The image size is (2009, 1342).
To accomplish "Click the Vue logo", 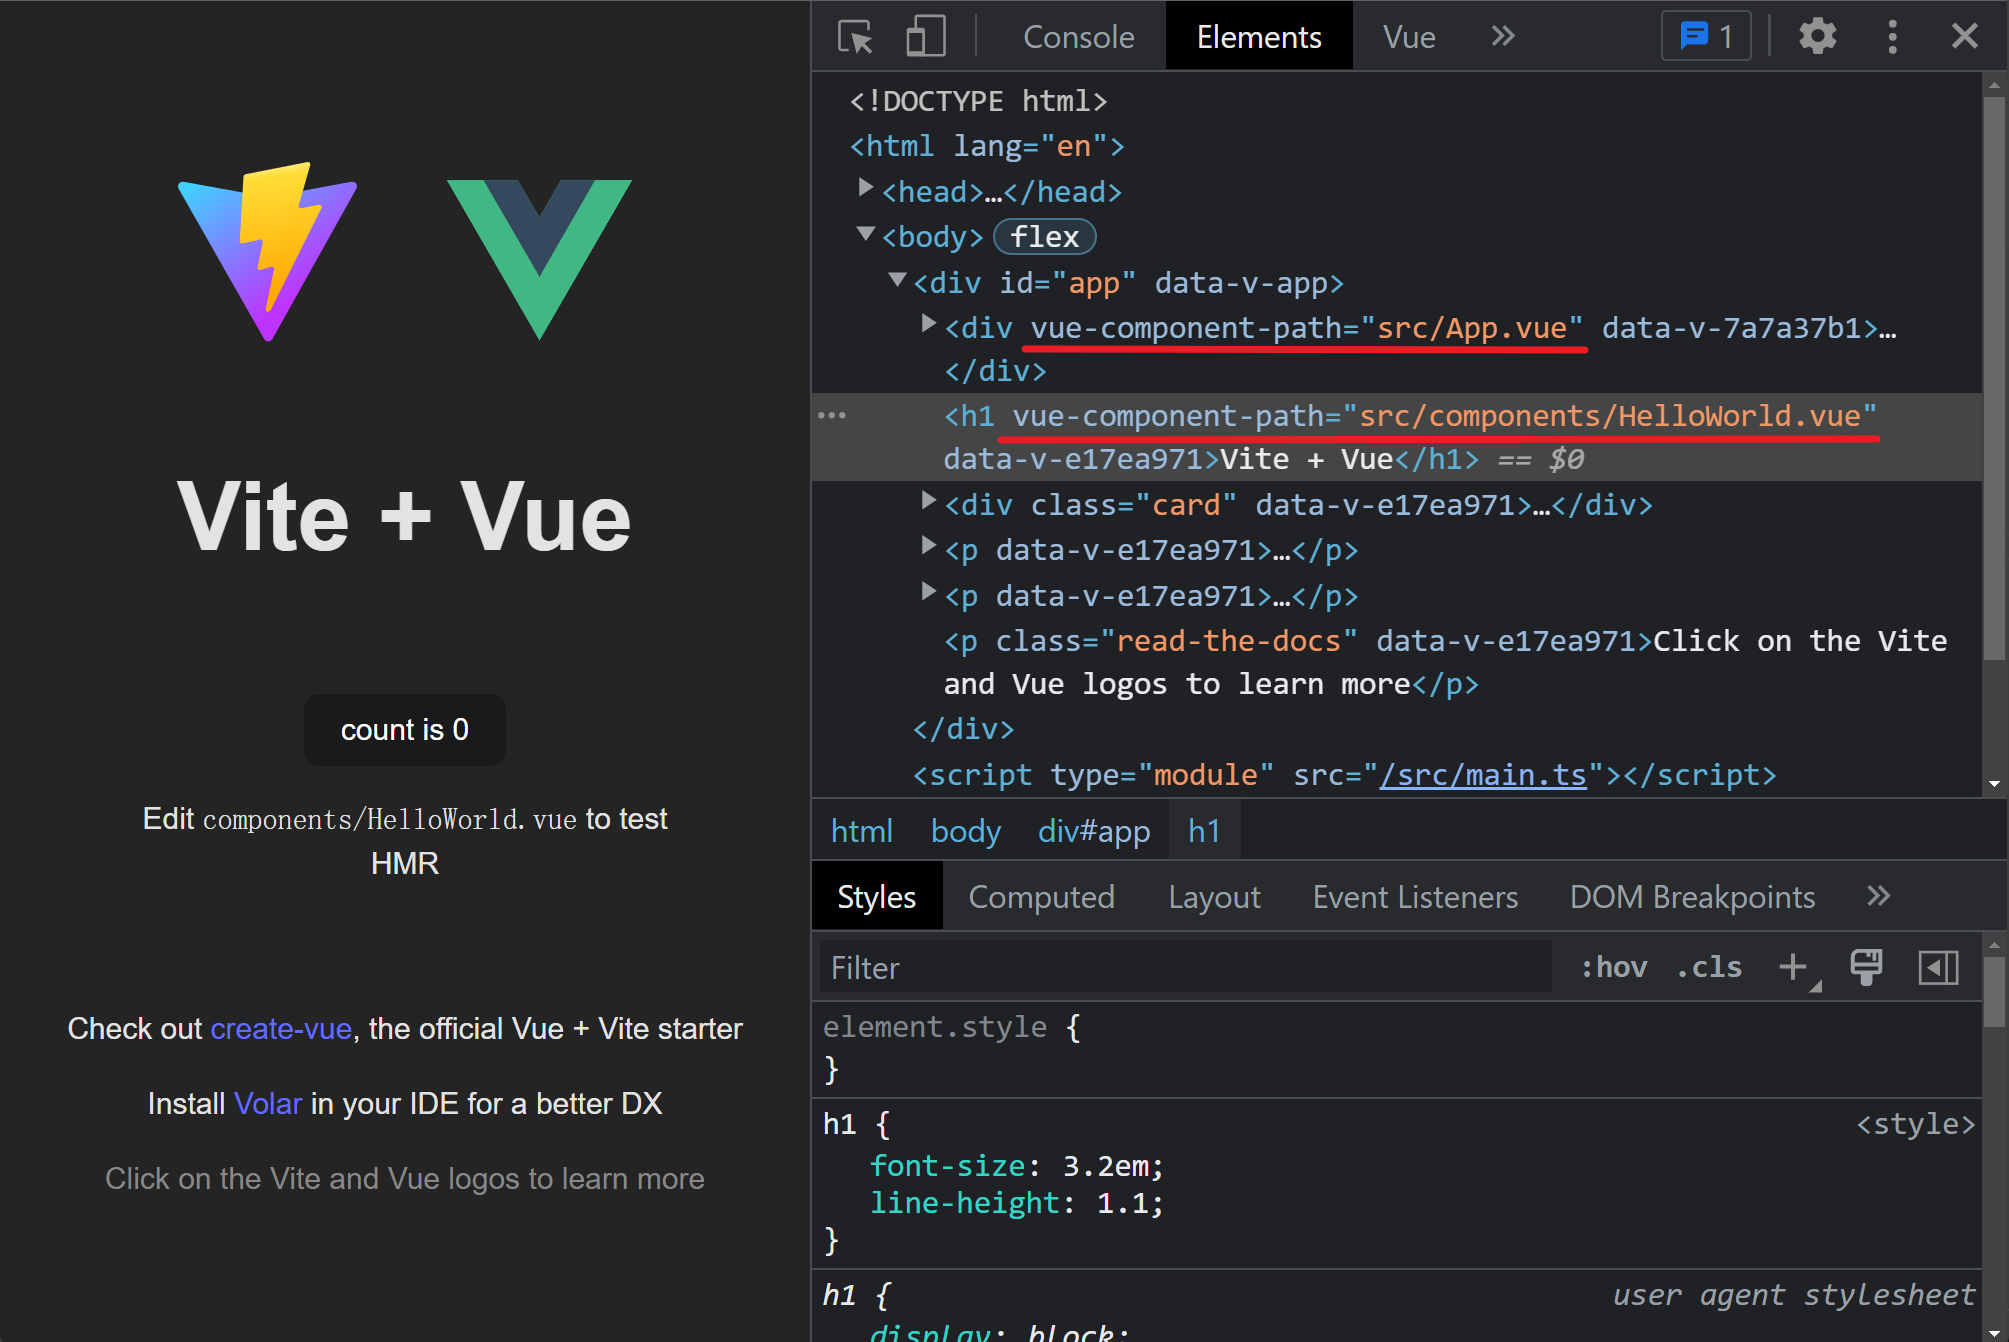I will point(539,258).
